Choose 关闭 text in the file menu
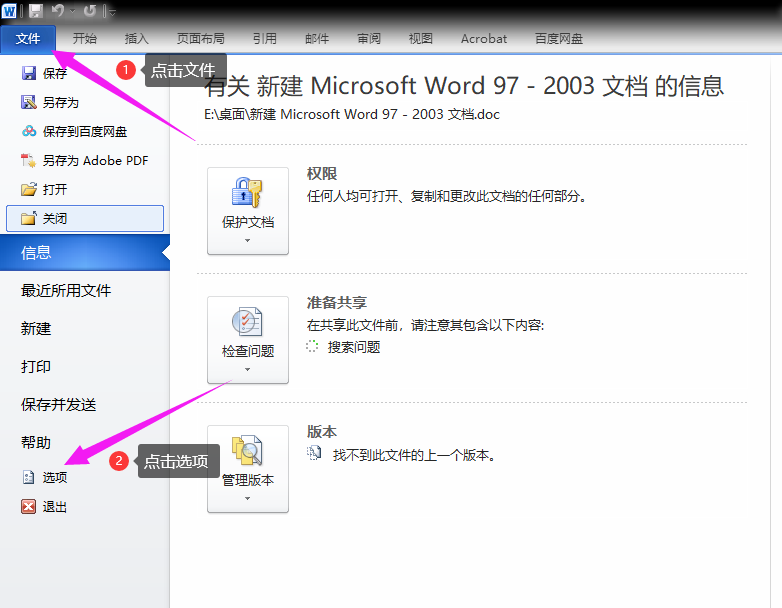782x608 pixels. pos(55,218)
